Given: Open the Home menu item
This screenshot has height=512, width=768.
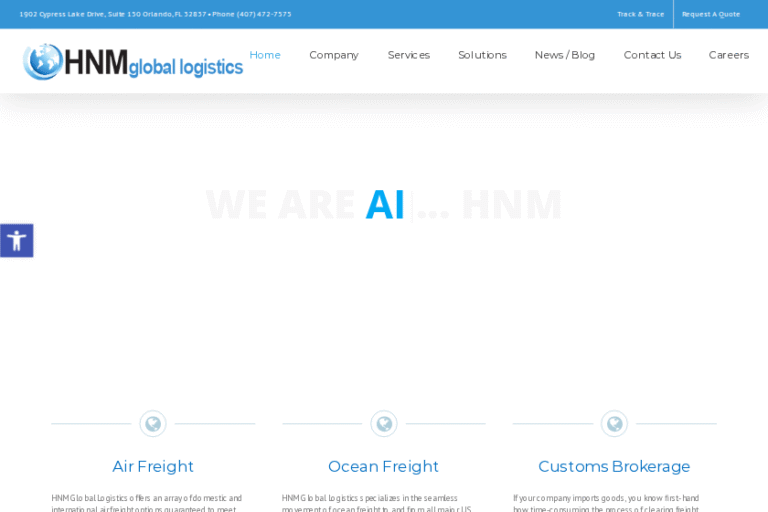Looking at the screenshot, I should pos(265,55).
